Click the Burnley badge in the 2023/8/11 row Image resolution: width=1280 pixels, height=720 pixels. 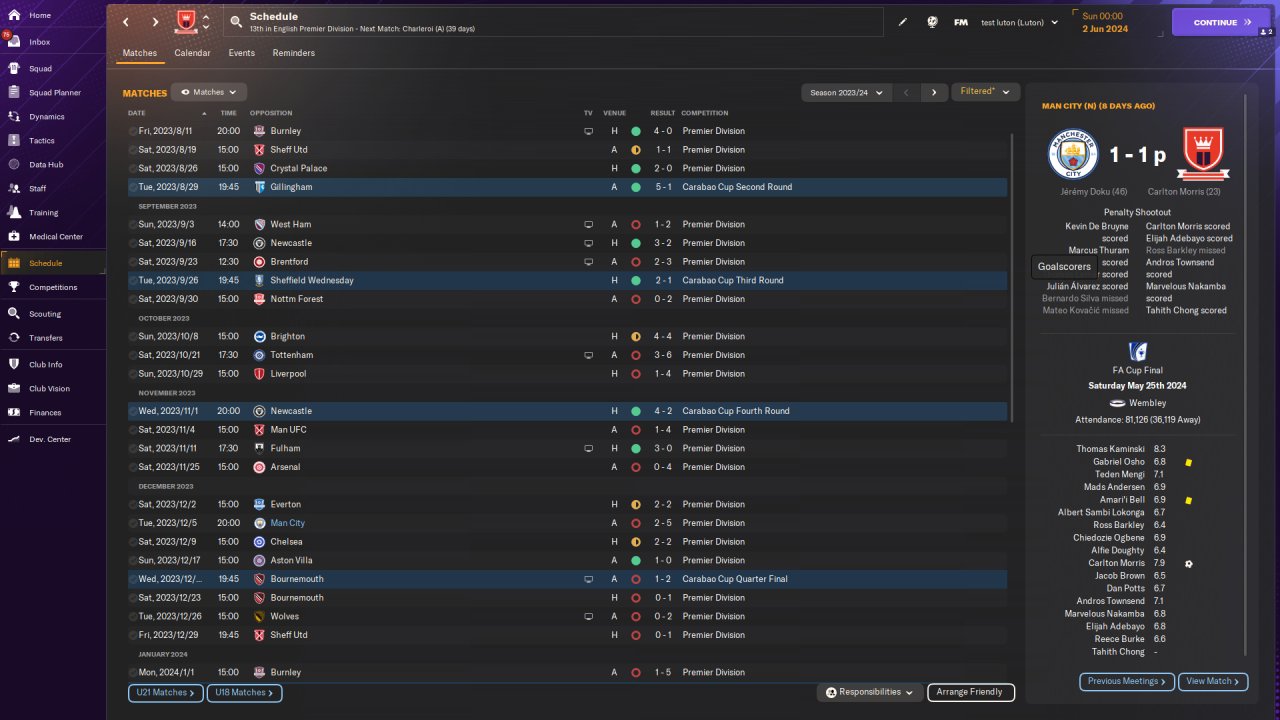click(x=259, y=131)
